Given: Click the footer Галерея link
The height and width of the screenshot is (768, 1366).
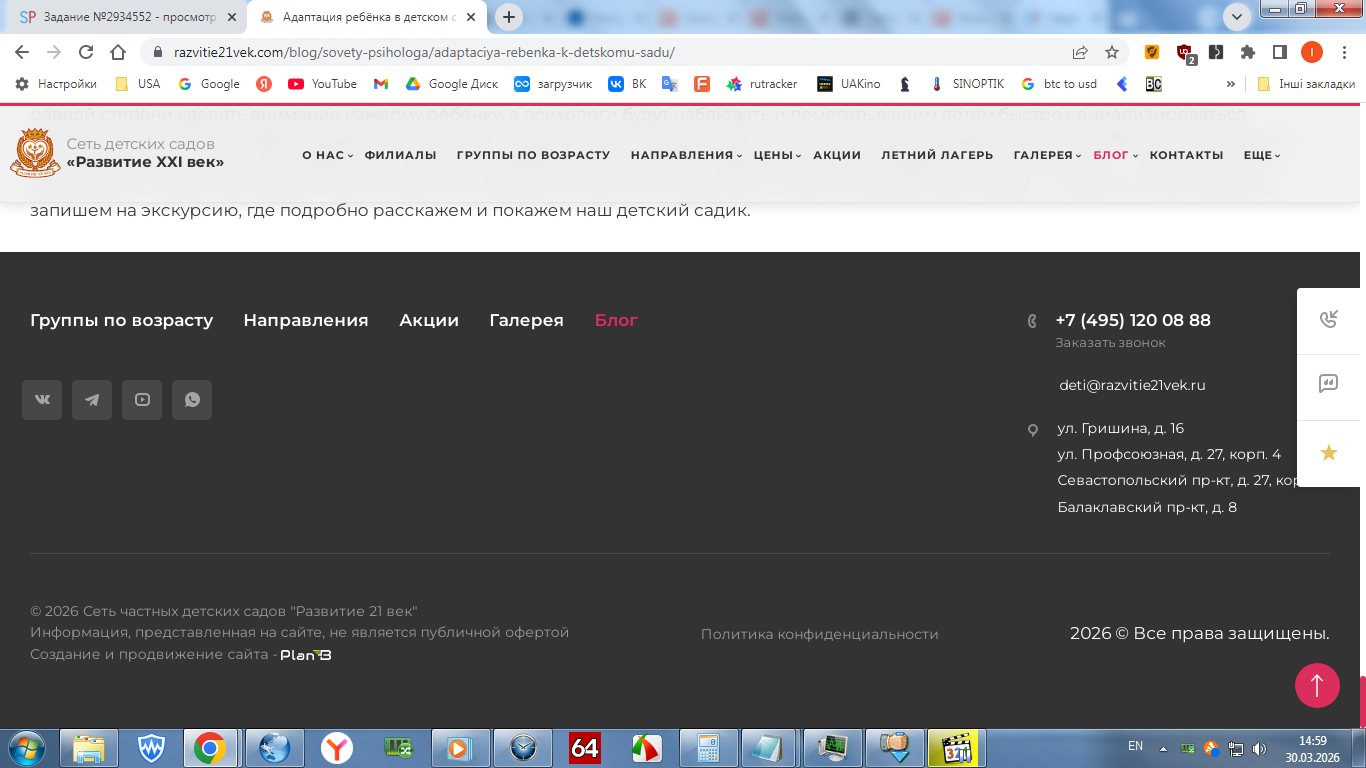Looking at the screenshot, I should [526, 320].
